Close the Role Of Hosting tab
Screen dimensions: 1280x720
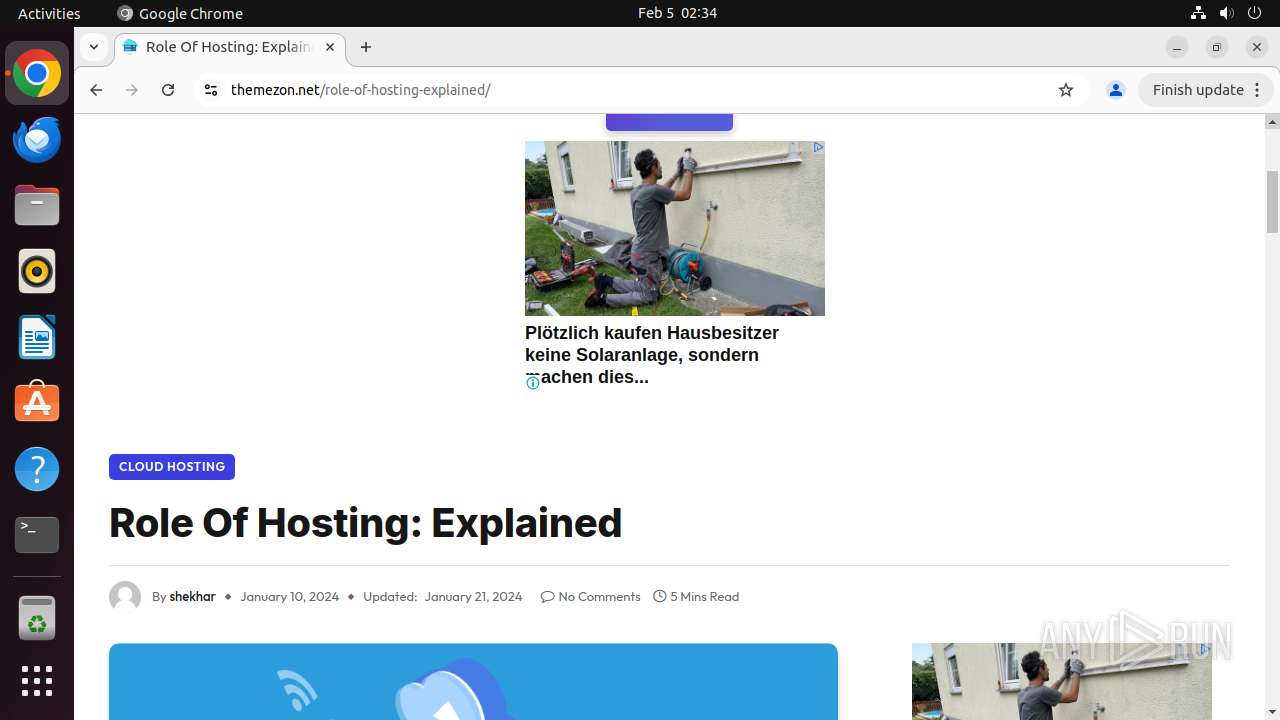tap(330, 47)
